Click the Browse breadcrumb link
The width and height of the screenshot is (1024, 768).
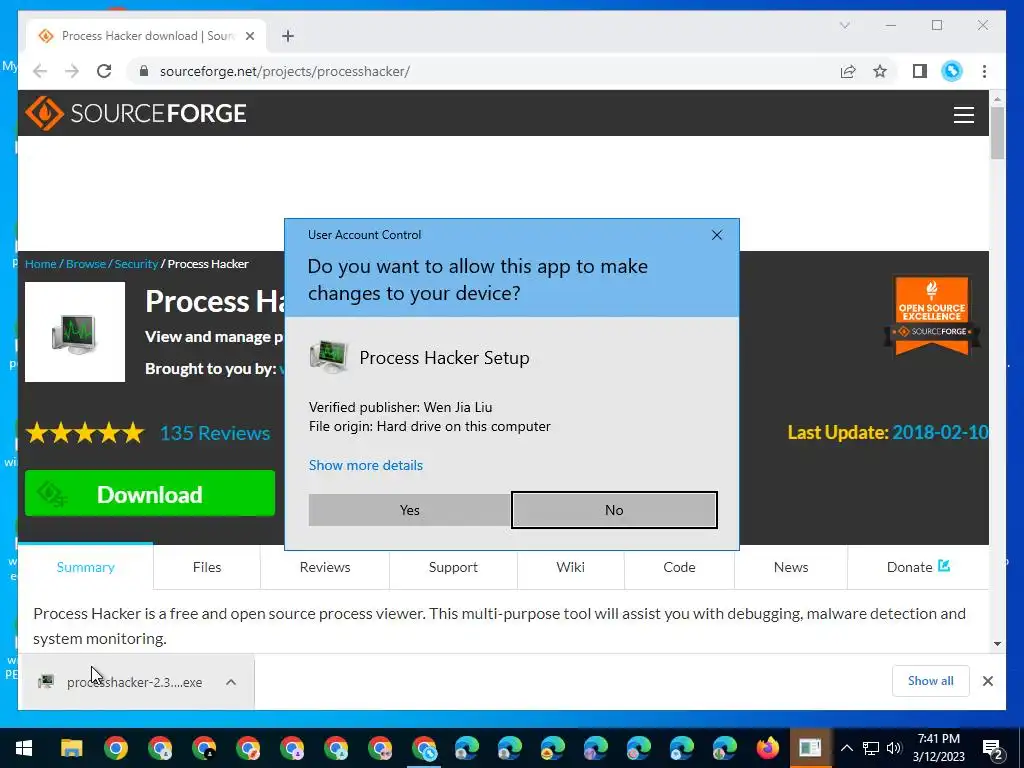click(x=86, y=264)
